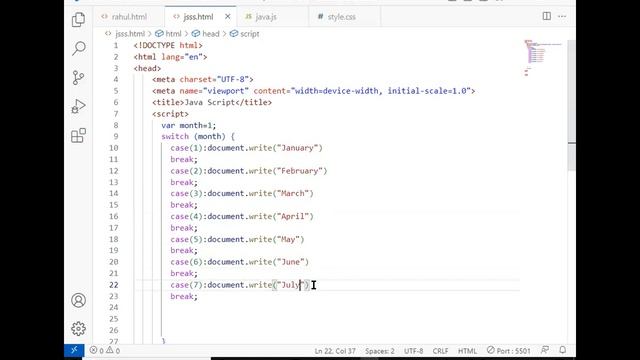
Task: Click the UTF-8 encoding selector
Action: 413,351
